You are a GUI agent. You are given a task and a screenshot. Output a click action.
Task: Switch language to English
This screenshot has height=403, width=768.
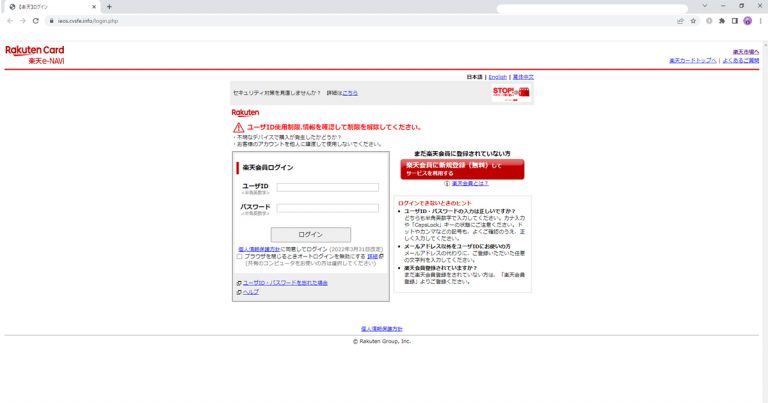point(498,77)
